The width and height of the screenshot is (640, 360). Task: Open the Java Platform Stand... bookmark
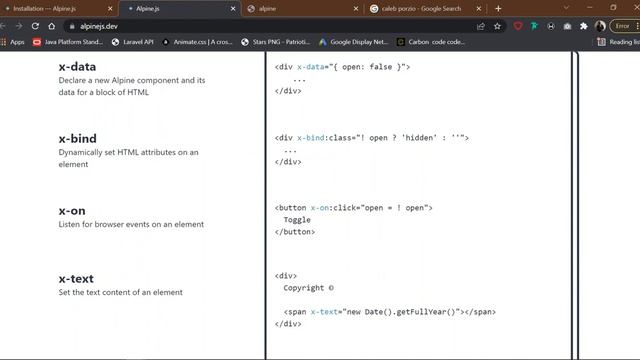click(68, 42)
